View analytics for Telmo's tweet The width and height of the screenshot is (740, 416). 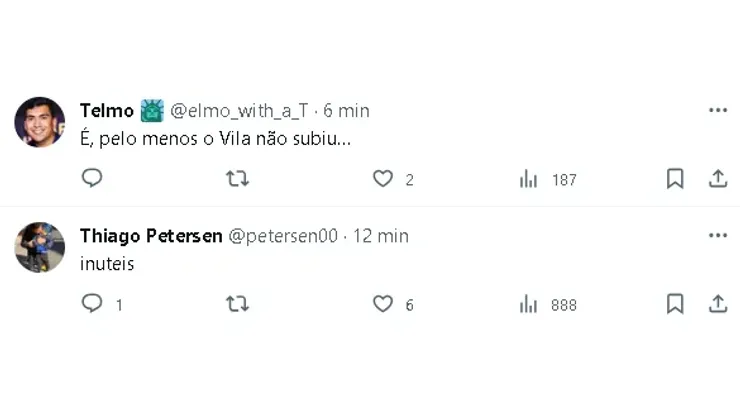click(x=529, y=179)
